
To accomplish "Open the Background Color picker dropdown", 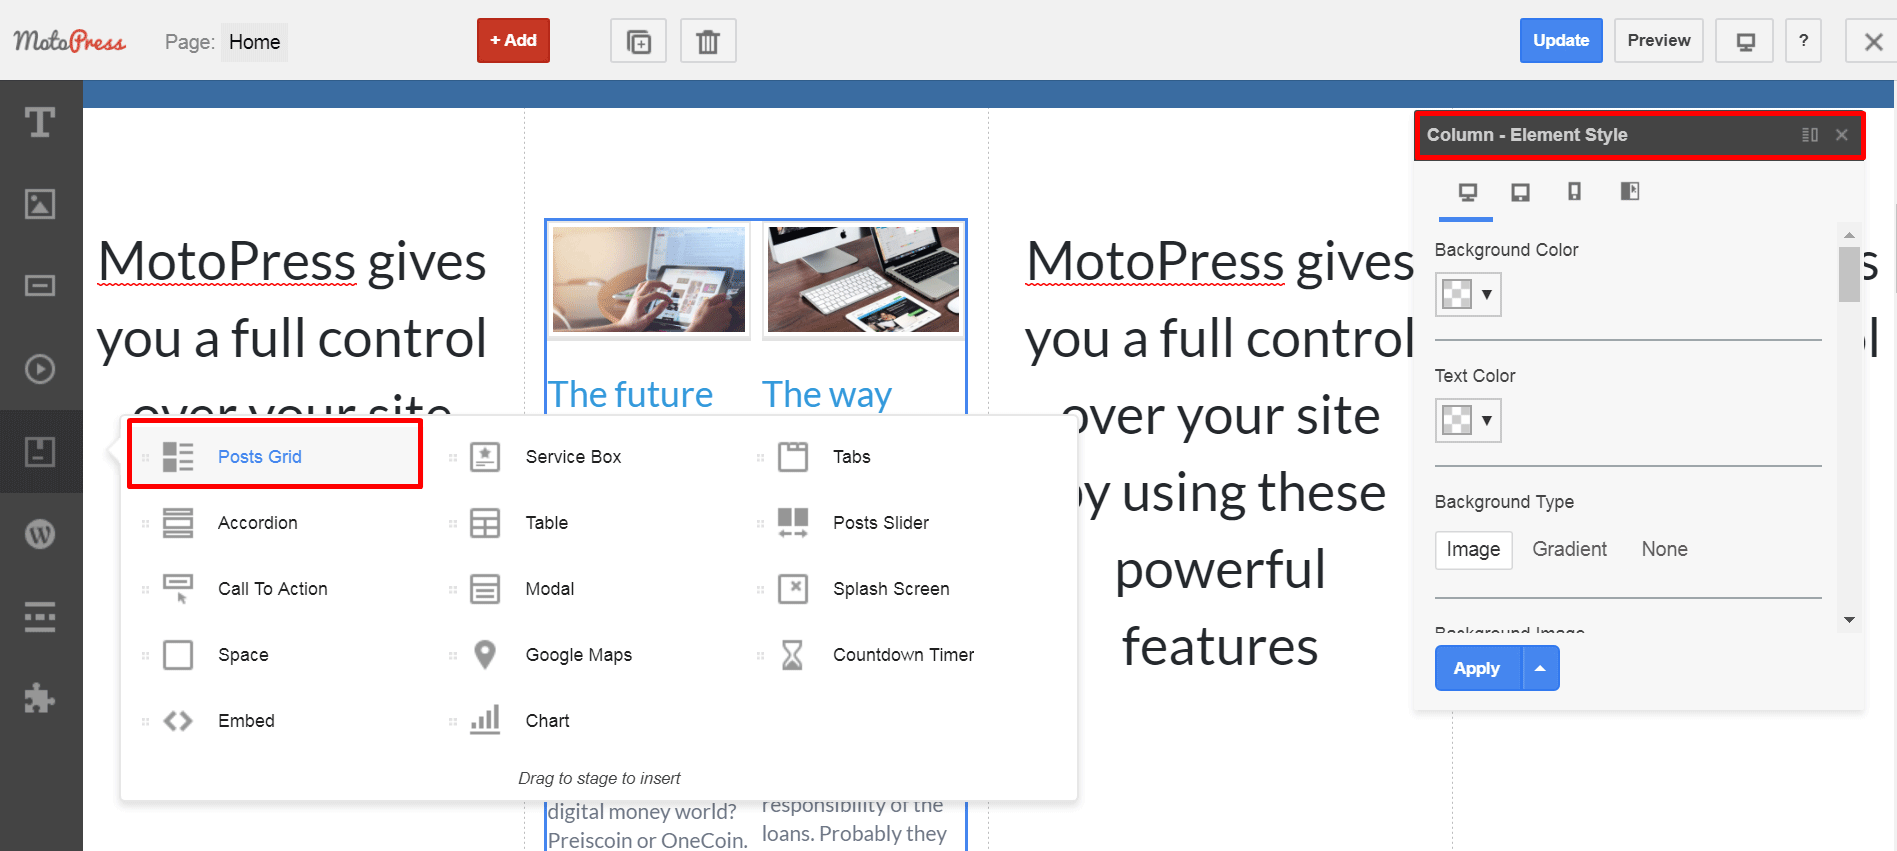I will (x=1468, y=294).
